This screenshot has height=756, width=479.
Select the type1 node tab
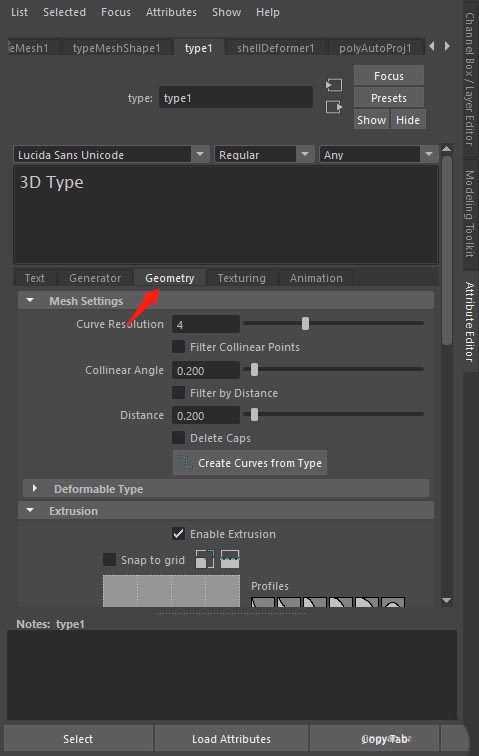click(198, 48)
